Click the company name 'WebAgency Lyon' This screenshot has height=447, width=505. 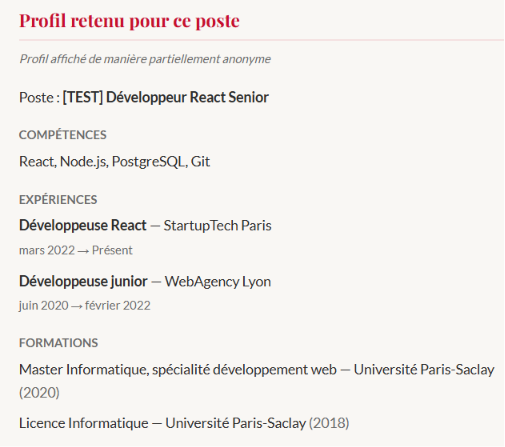[218, 281]
